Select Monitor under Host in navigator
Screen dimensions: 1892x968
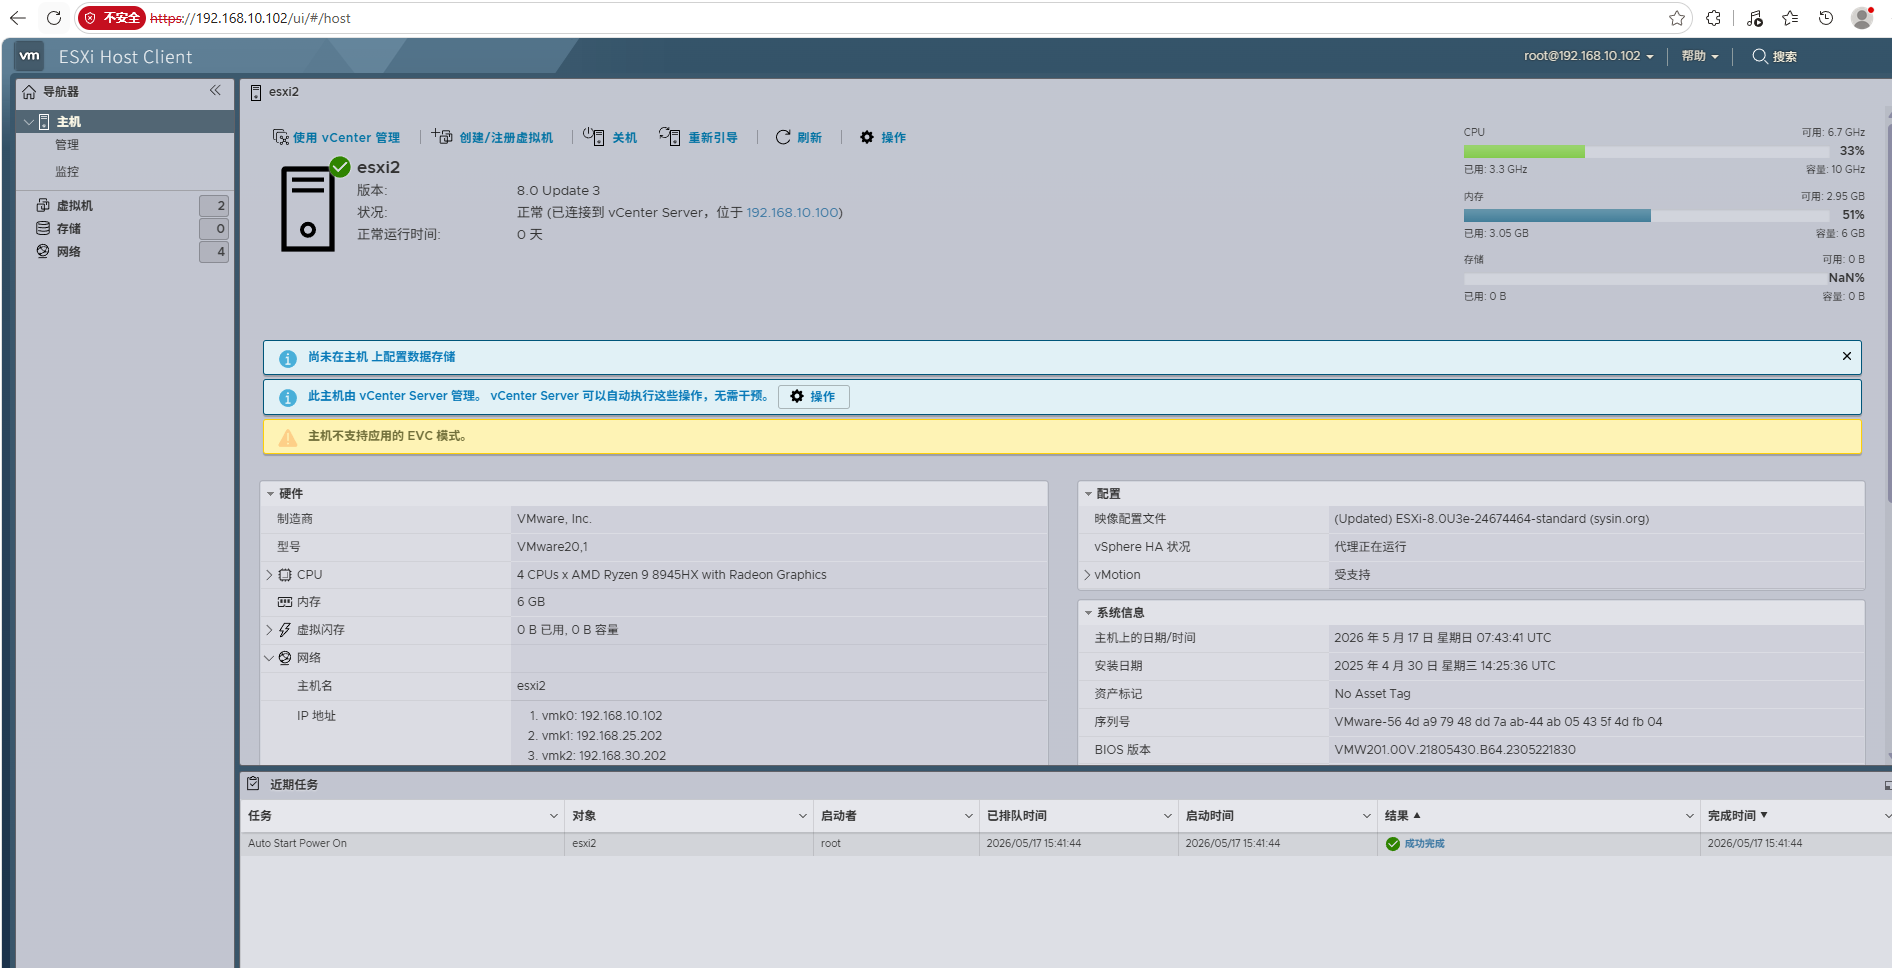67,172
